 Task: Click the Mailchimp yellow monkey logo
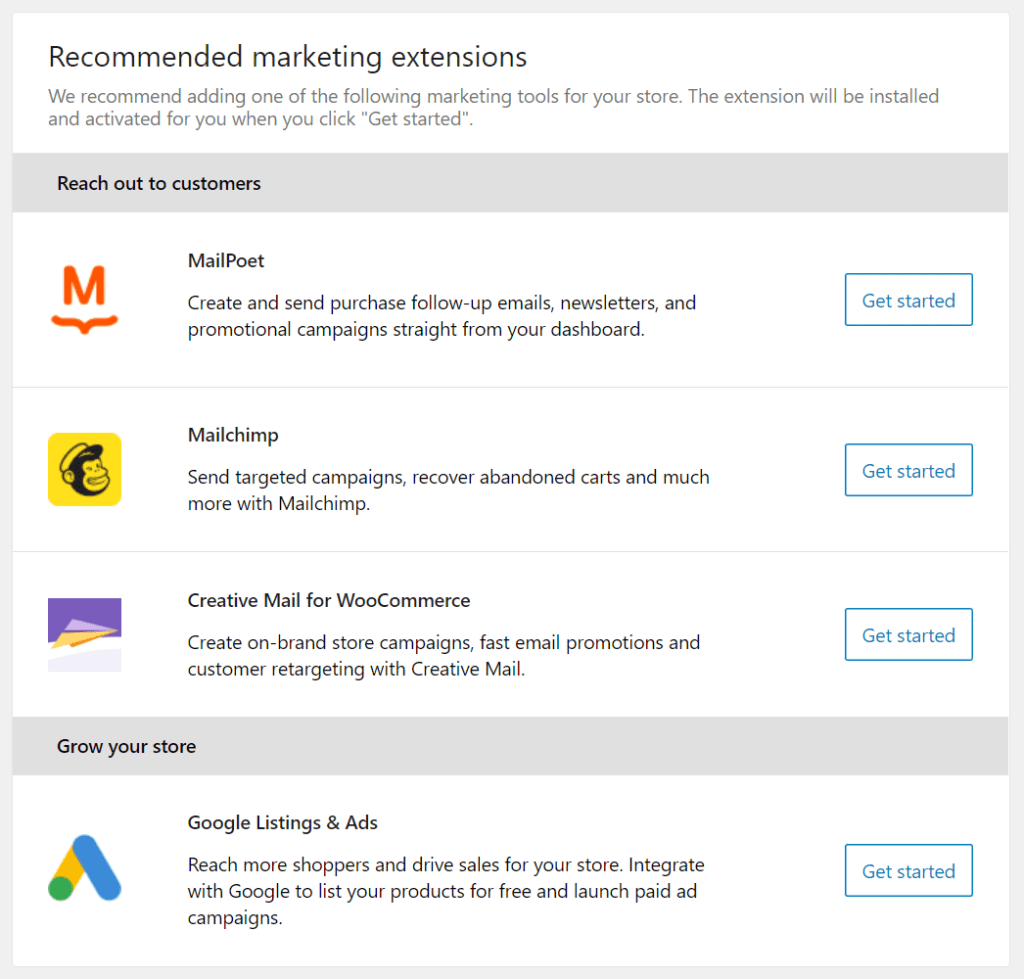click(84, 469)
